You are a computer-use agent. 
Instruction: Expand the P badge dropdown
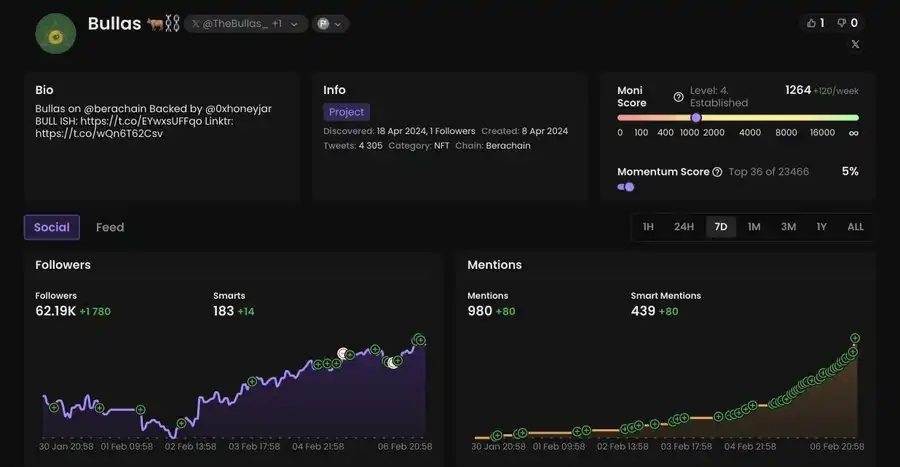click(330, 24)
